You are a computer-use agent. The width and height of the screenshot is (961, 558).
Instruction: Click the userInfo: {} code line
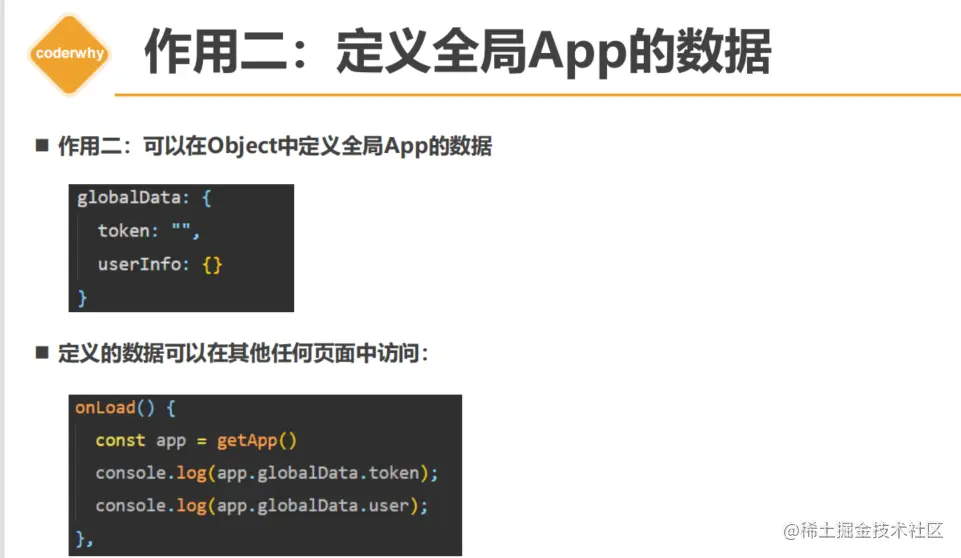coord(160,264)
